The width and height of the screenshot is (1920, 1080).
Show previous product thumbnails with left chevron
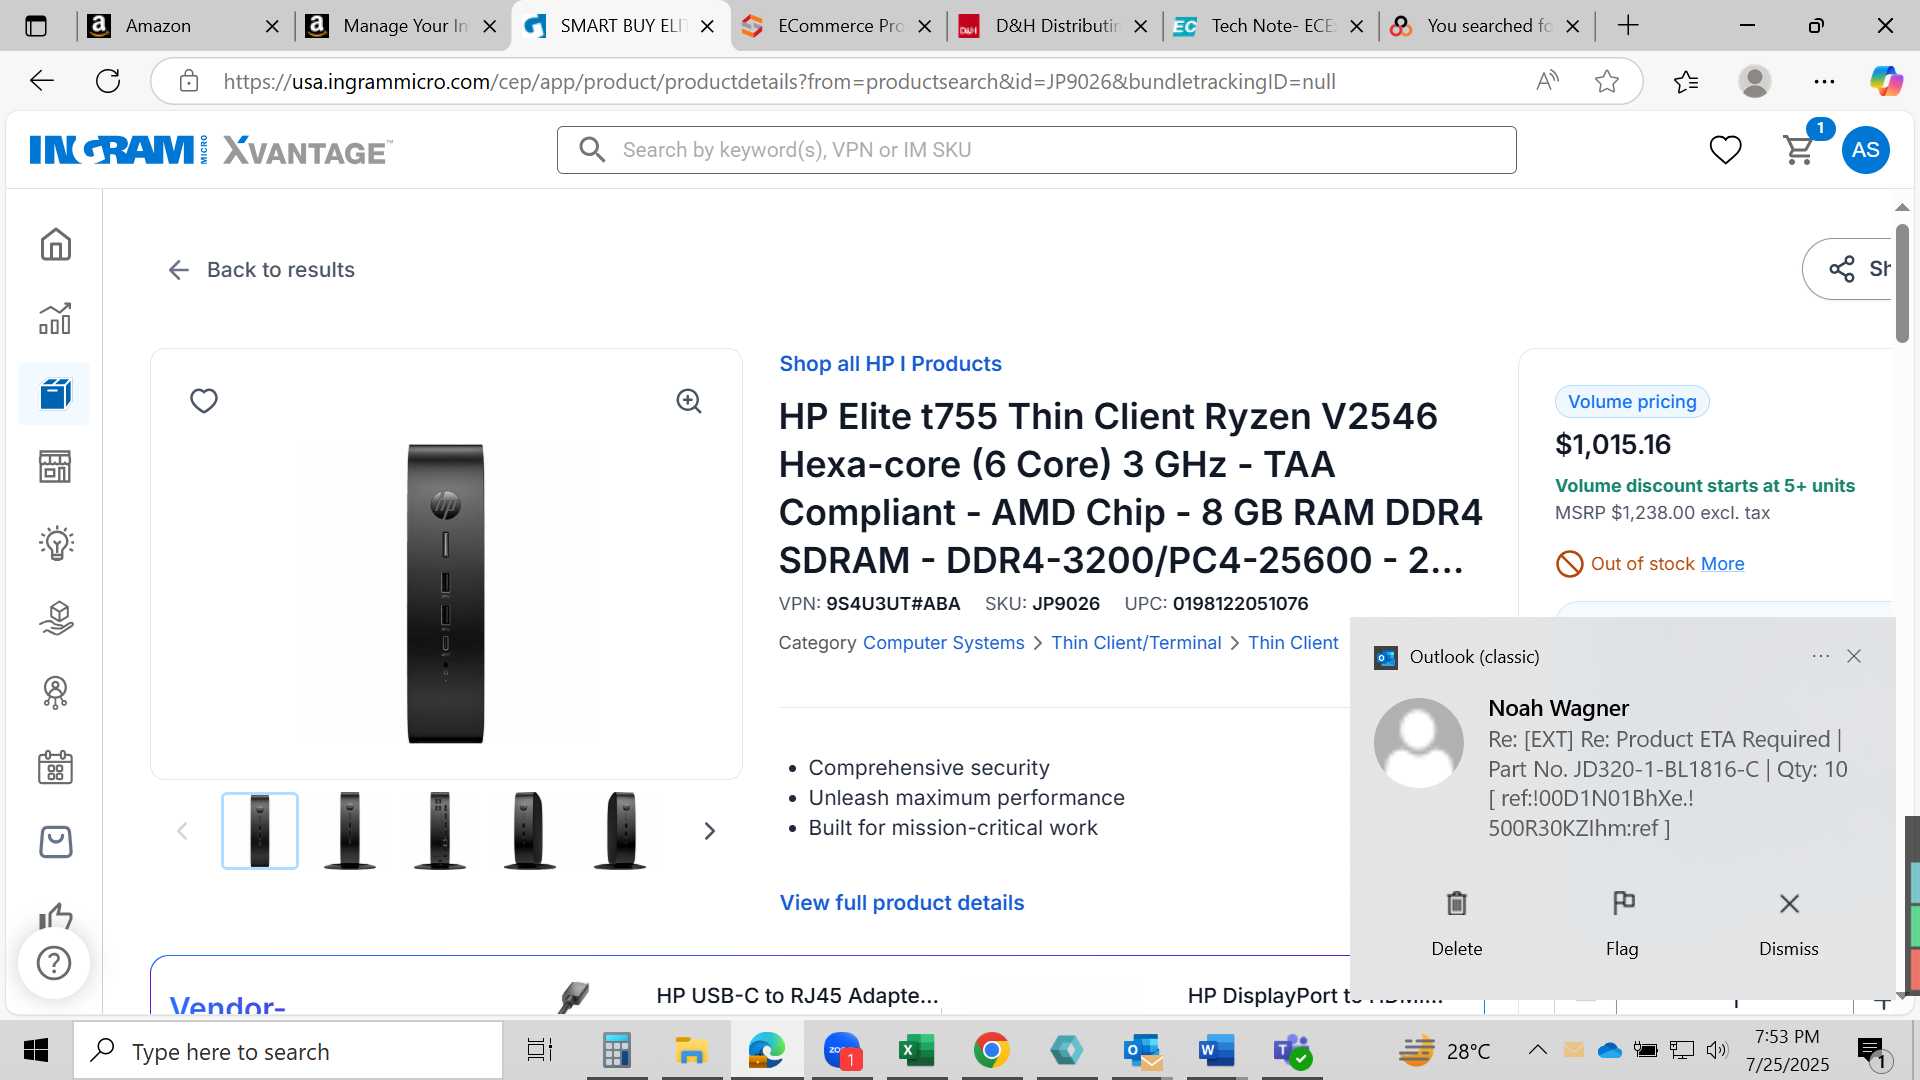182,831
